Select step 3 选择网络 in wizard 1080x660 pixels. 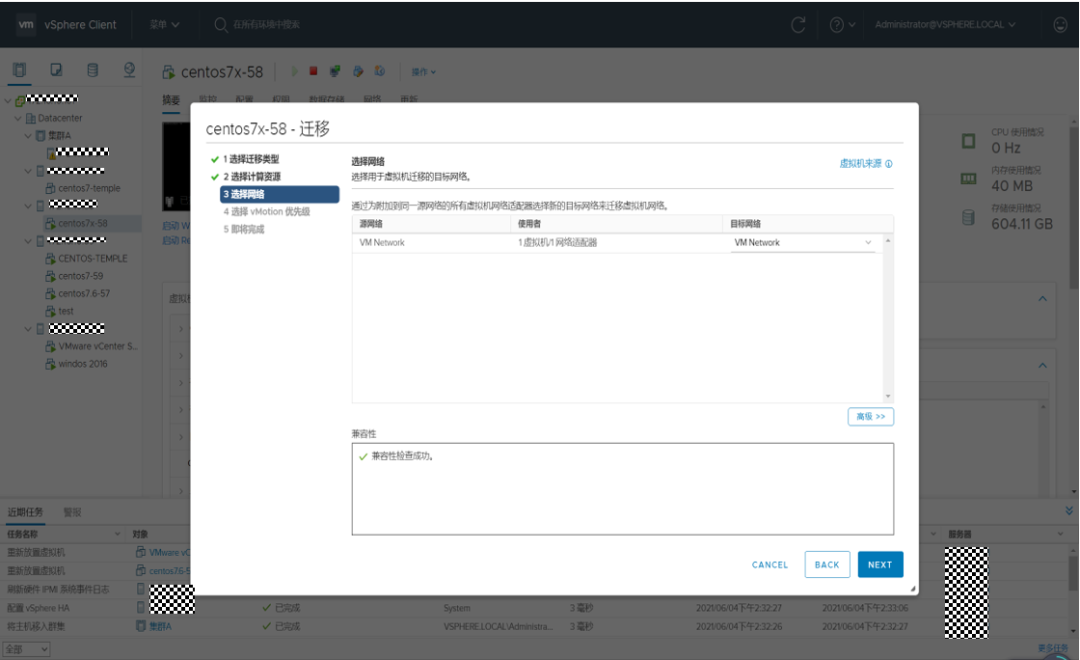(279, 194)
